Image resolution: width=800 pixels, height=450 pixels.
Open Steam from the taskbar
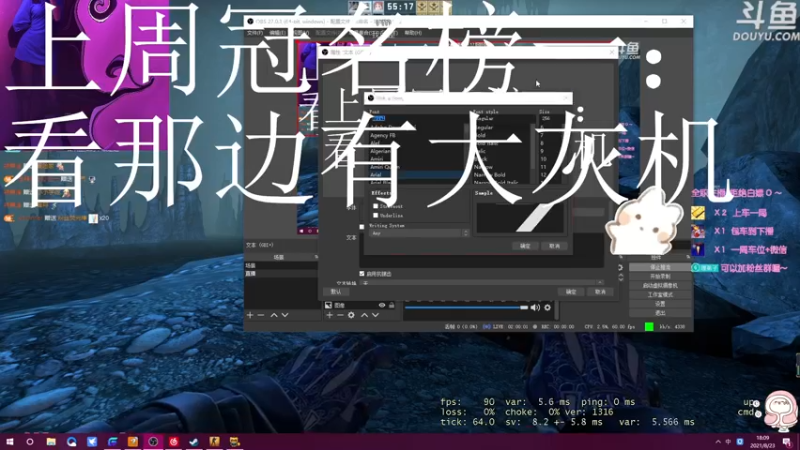click(194, 442)
